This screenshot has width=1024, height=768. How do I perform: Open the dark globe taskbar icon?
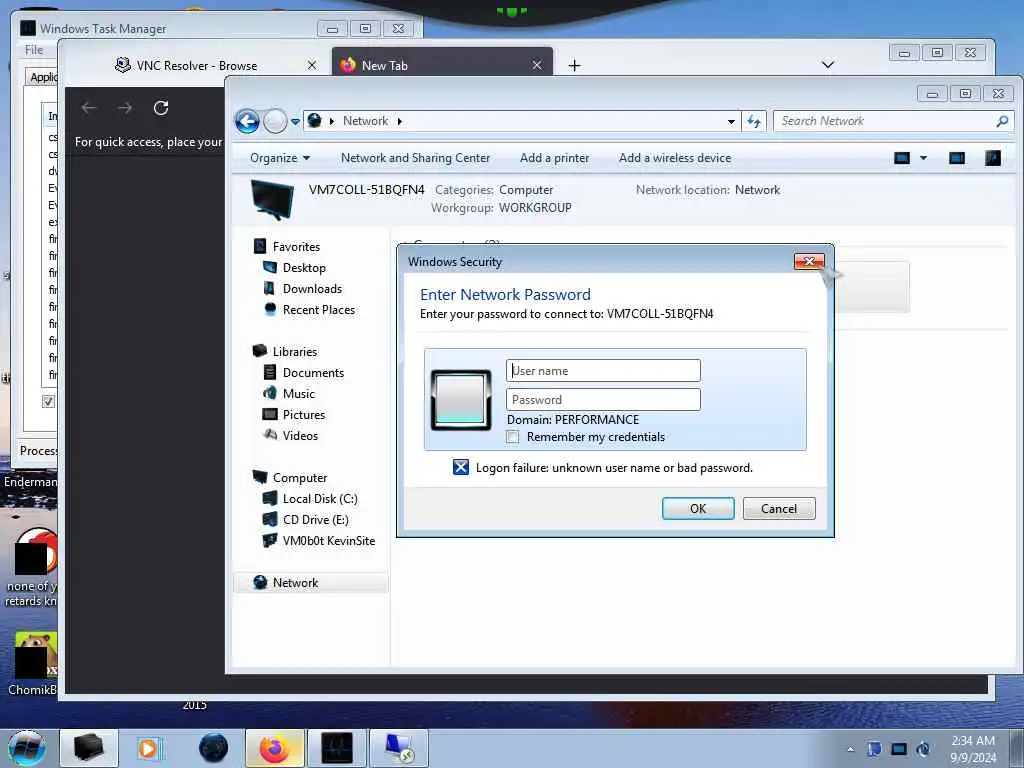[x=214, y=748]
